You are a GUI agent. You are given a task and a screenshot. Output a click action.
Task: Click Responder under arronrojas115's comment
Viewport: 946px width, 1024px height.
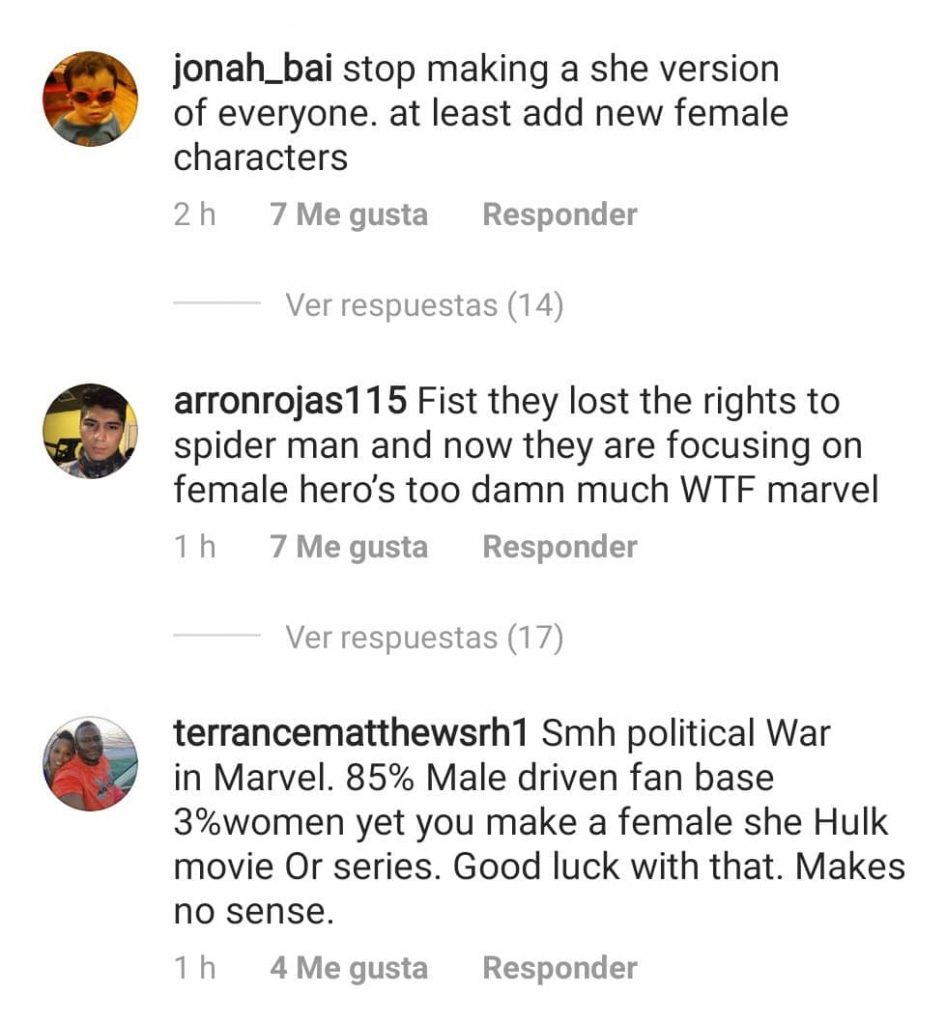point(560,547)
